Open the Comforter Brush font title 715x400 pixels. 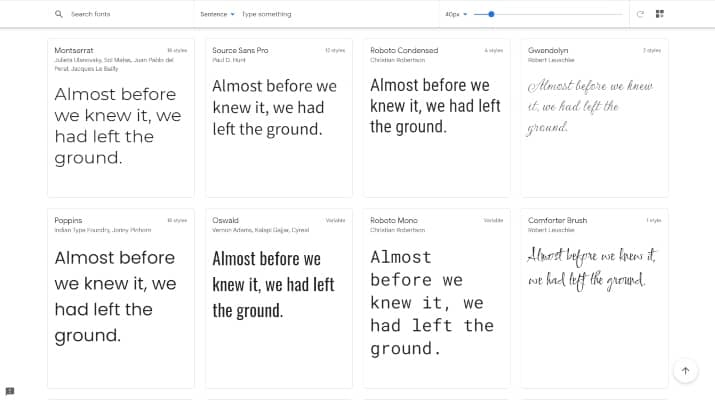click(x=557, y=220)
